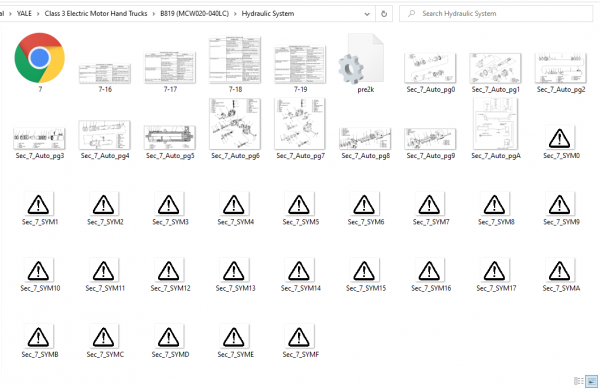Switch to details view layout
This screenshot has height=388, width=600.
tap(579, 381)
